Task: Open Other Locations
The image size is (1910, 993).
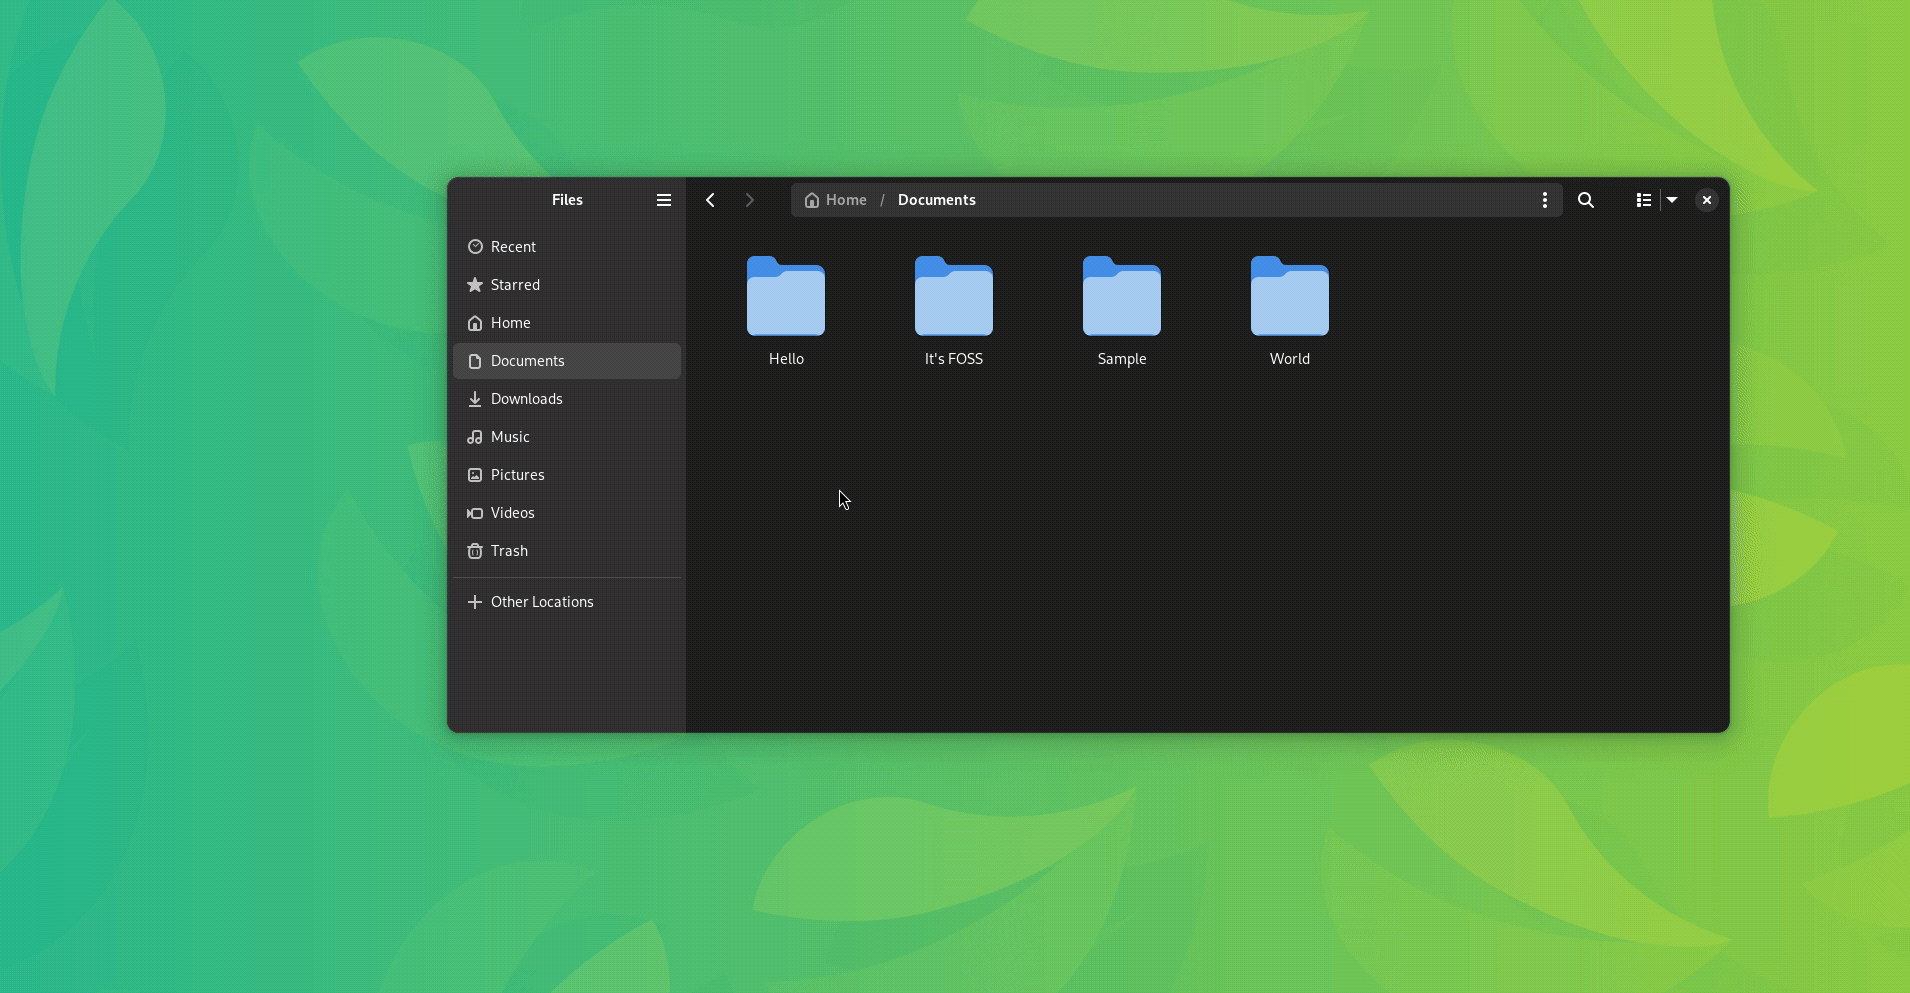Action: pyautogui.click(x=542, y=601)
